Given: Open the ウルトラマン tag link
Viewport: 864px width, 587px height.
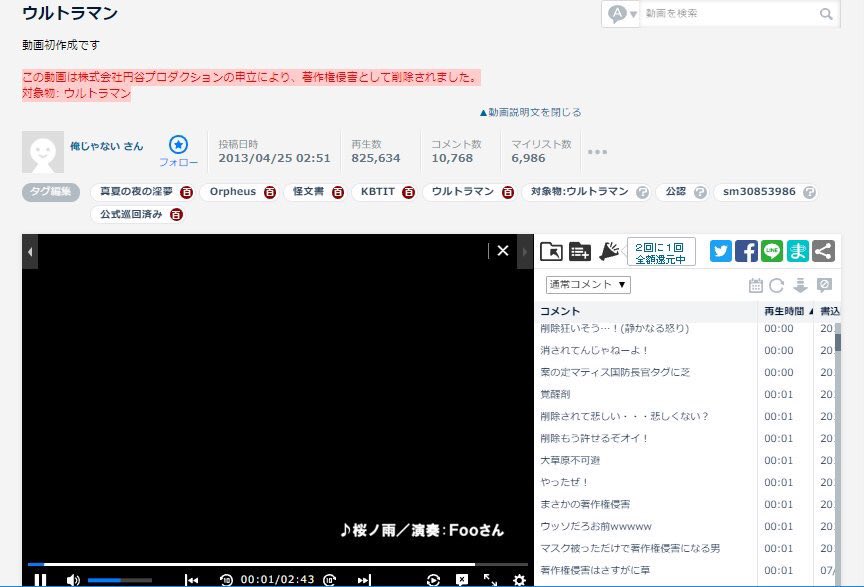Looking at the screenshot, I should (x=462, y=192).
